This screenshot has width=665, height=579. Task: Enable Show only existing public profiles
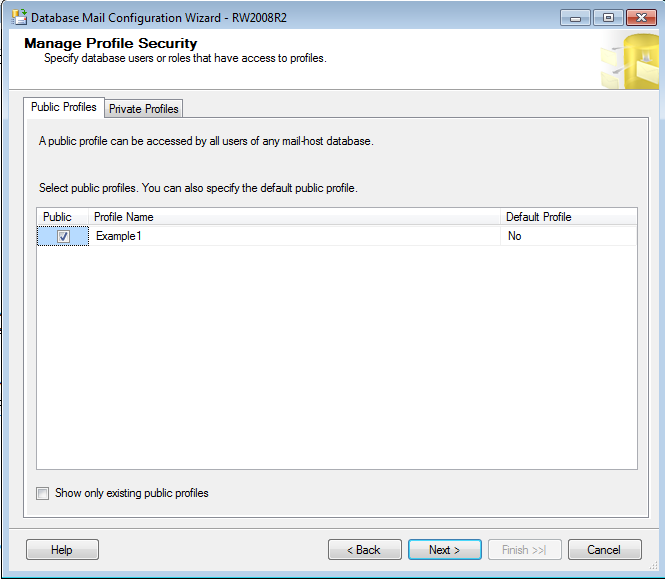coord(42,493)
